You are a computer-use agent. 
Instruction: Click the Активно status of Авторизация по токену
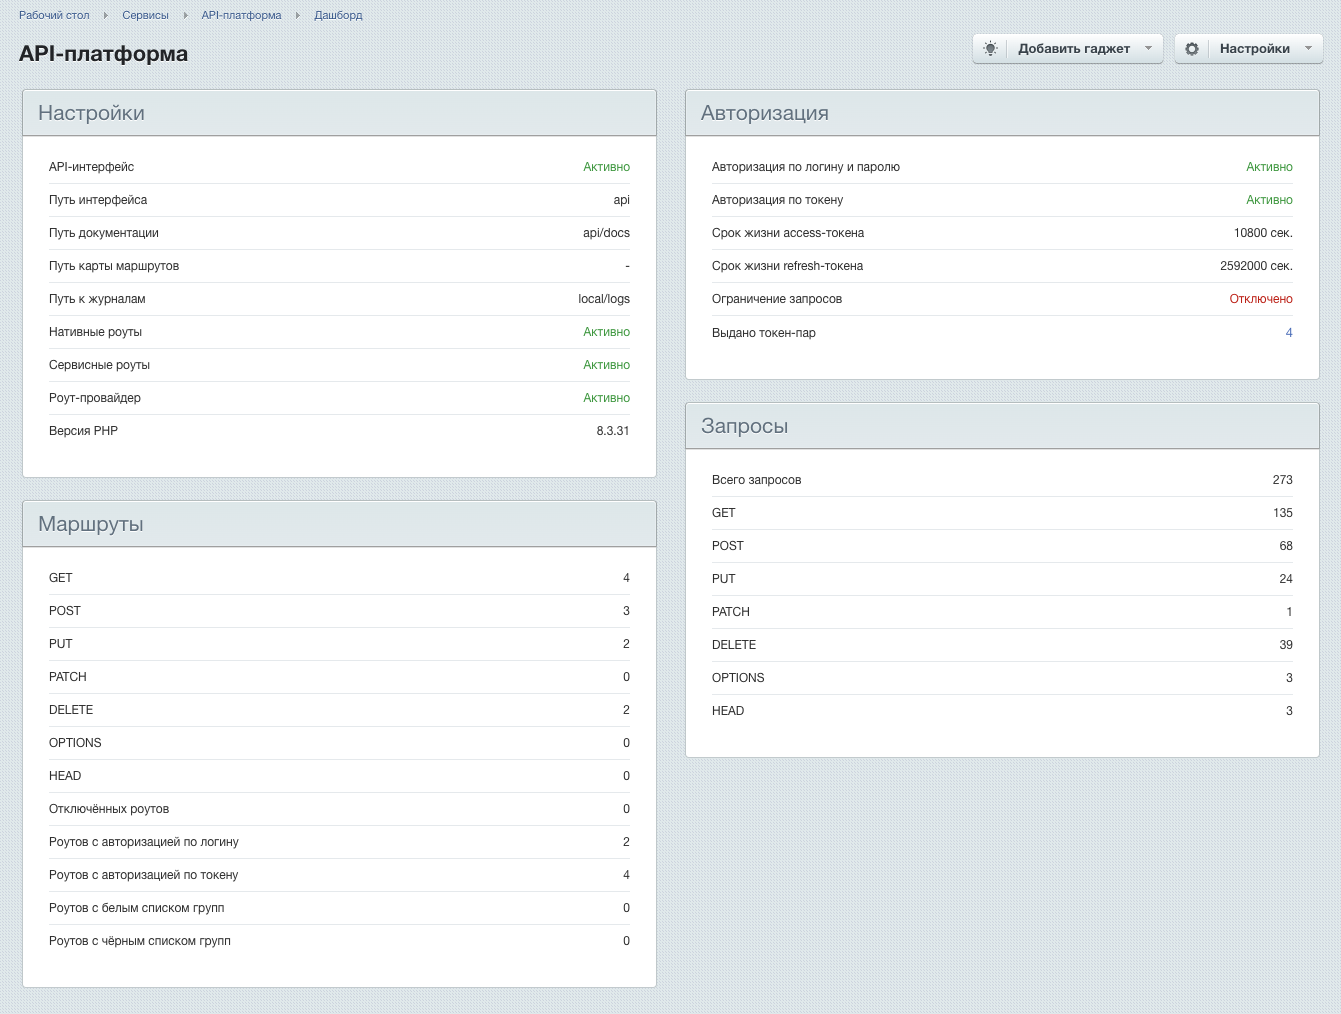[1269, 200]
